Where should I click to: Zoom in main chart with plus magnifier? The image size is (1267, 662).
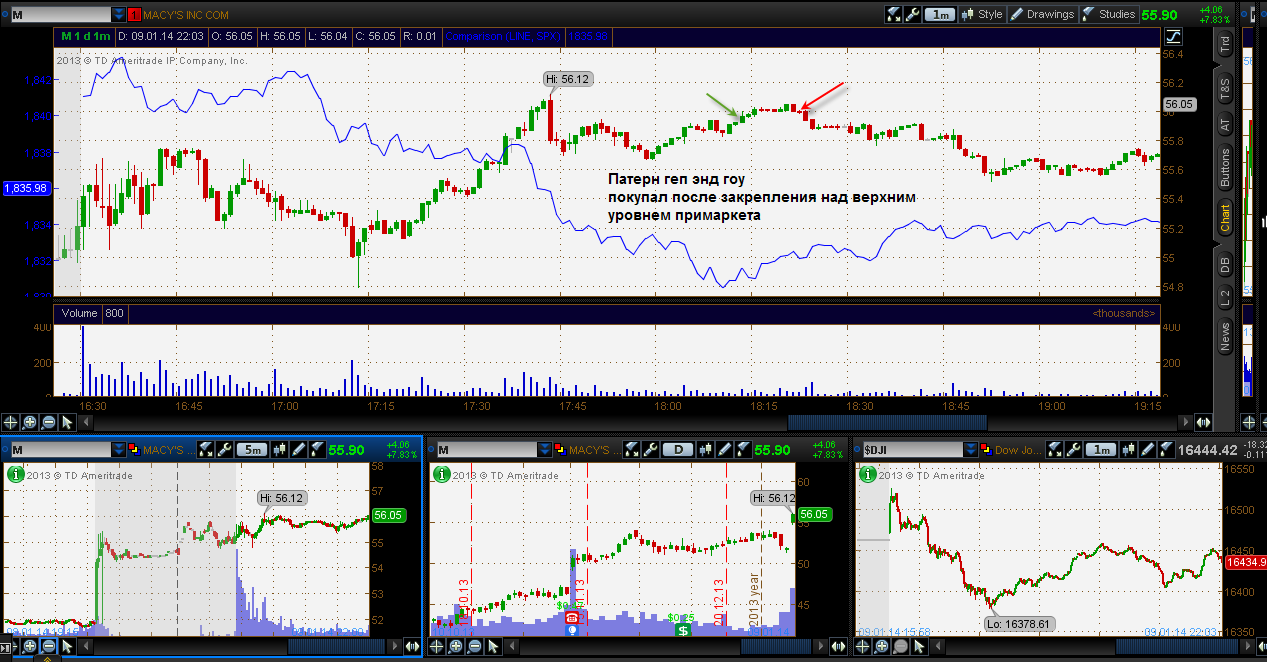click(x=29, y=422)
